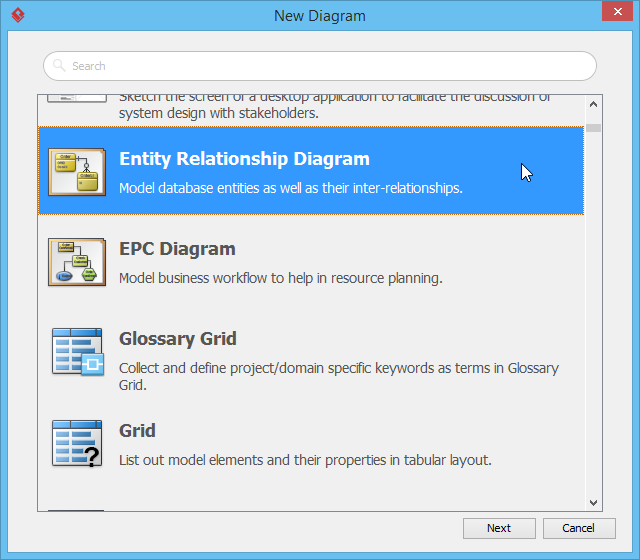
Task: Click the scrollbar up arrow
Action: tap(593, 104)
